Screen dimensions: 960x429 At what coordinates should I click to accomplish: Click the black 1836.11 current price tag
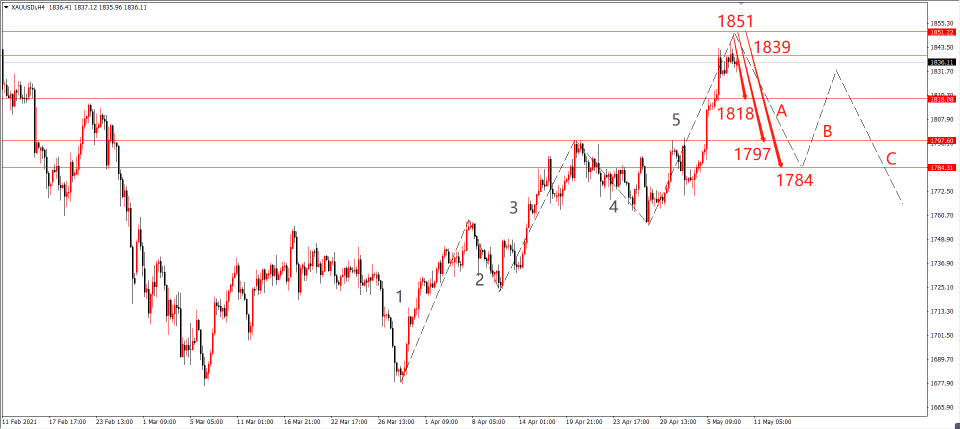942,62
